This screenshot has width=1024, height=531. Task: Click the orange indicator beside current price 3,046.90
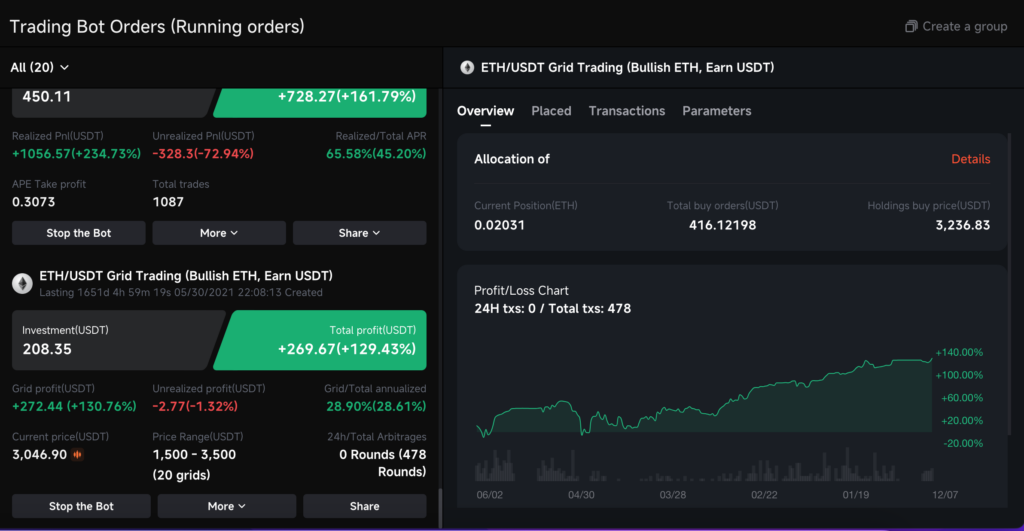pyautogui.click(x=77, y=455)
